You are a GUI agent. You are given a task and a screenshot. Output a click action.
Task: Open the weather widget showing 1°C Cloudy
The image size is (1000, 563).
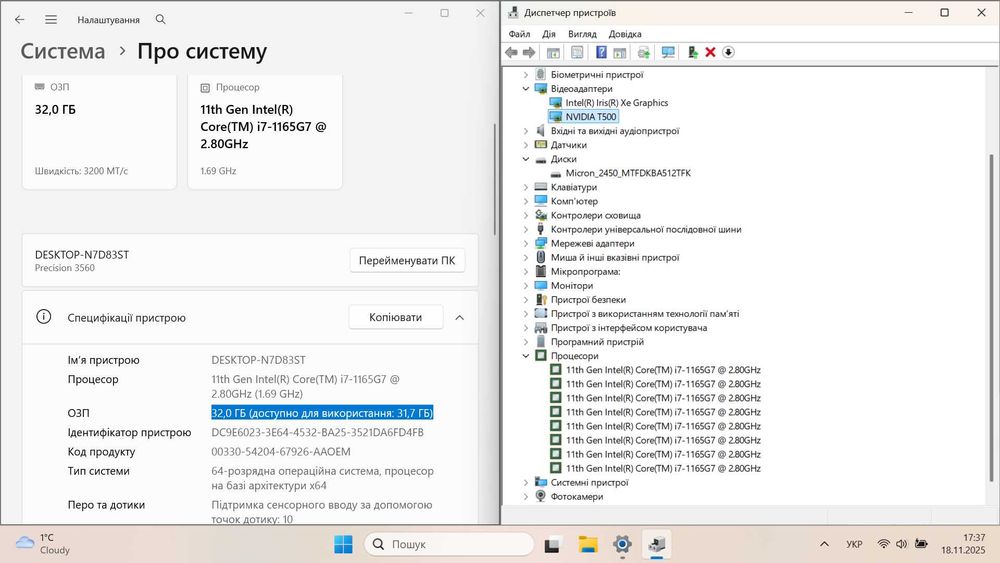[x=43, y=544]
